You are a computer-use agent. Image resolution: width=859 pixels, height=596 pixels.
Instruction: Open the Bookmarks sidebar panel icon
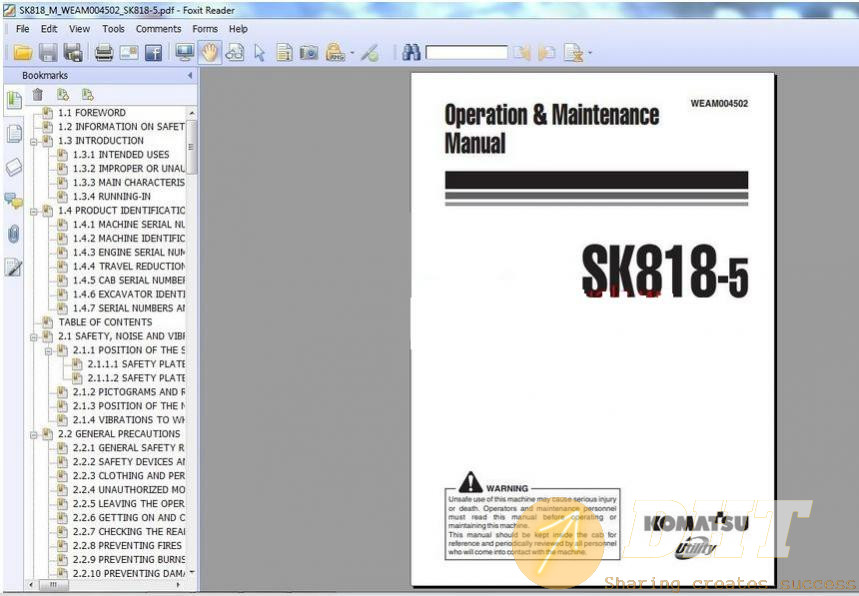click(x=14, y=100)
